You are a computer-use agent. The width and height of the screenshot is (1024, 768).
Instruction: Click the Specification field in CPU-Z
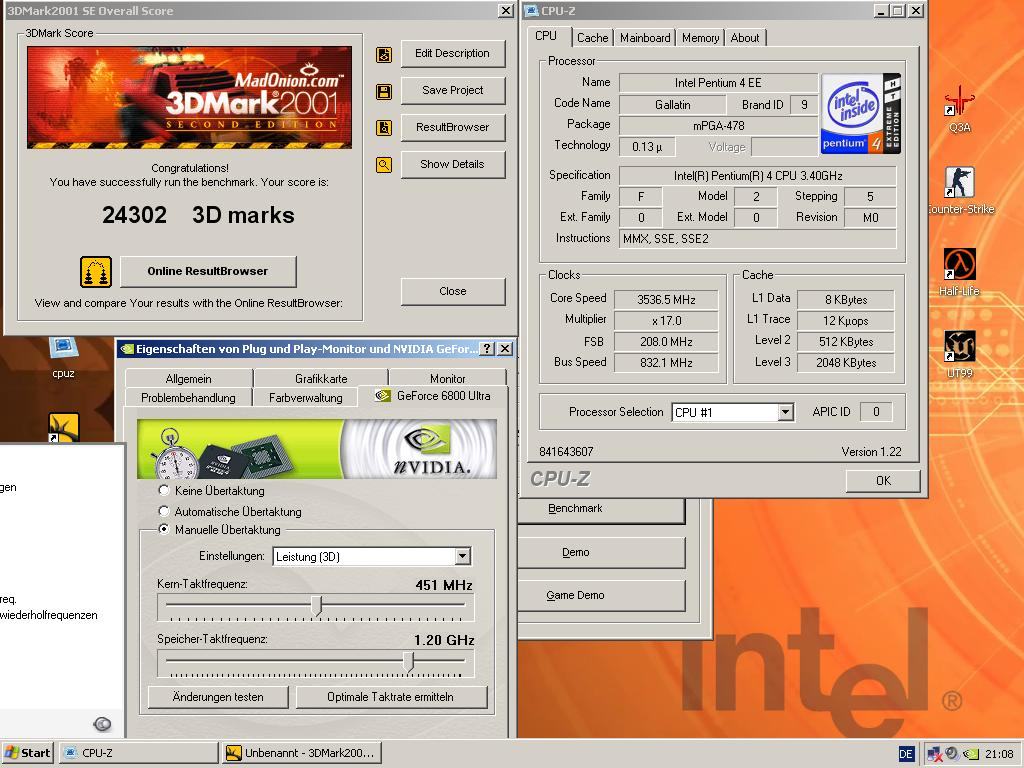(x=758, y=176)
